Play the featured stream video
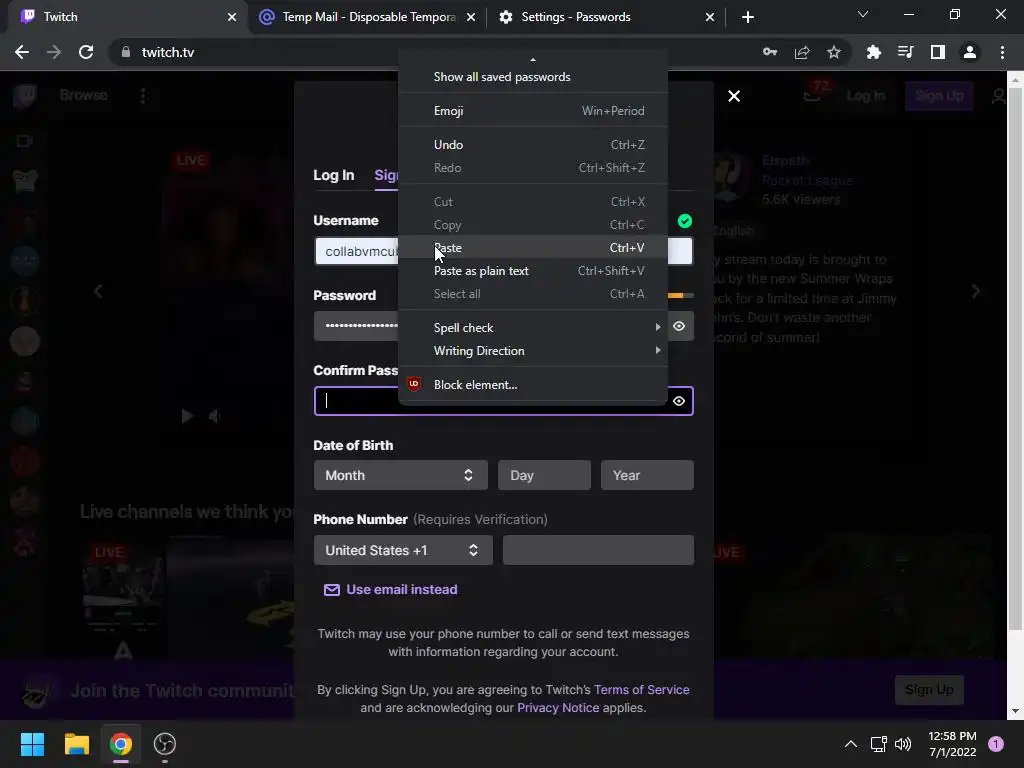The image size is (1024, 768). [187, 416]
